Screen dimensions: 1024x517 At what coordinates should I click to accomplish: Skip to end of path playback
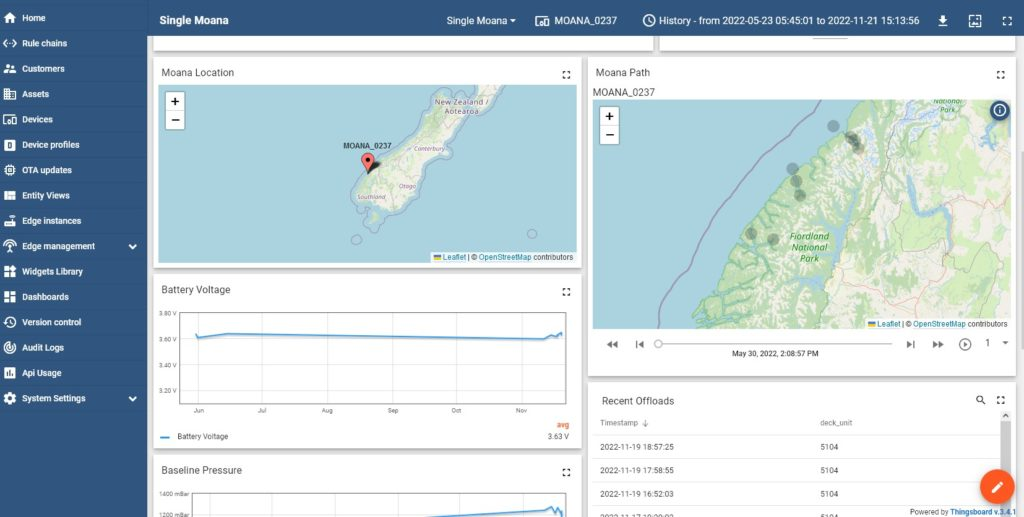tap(910, 344)
